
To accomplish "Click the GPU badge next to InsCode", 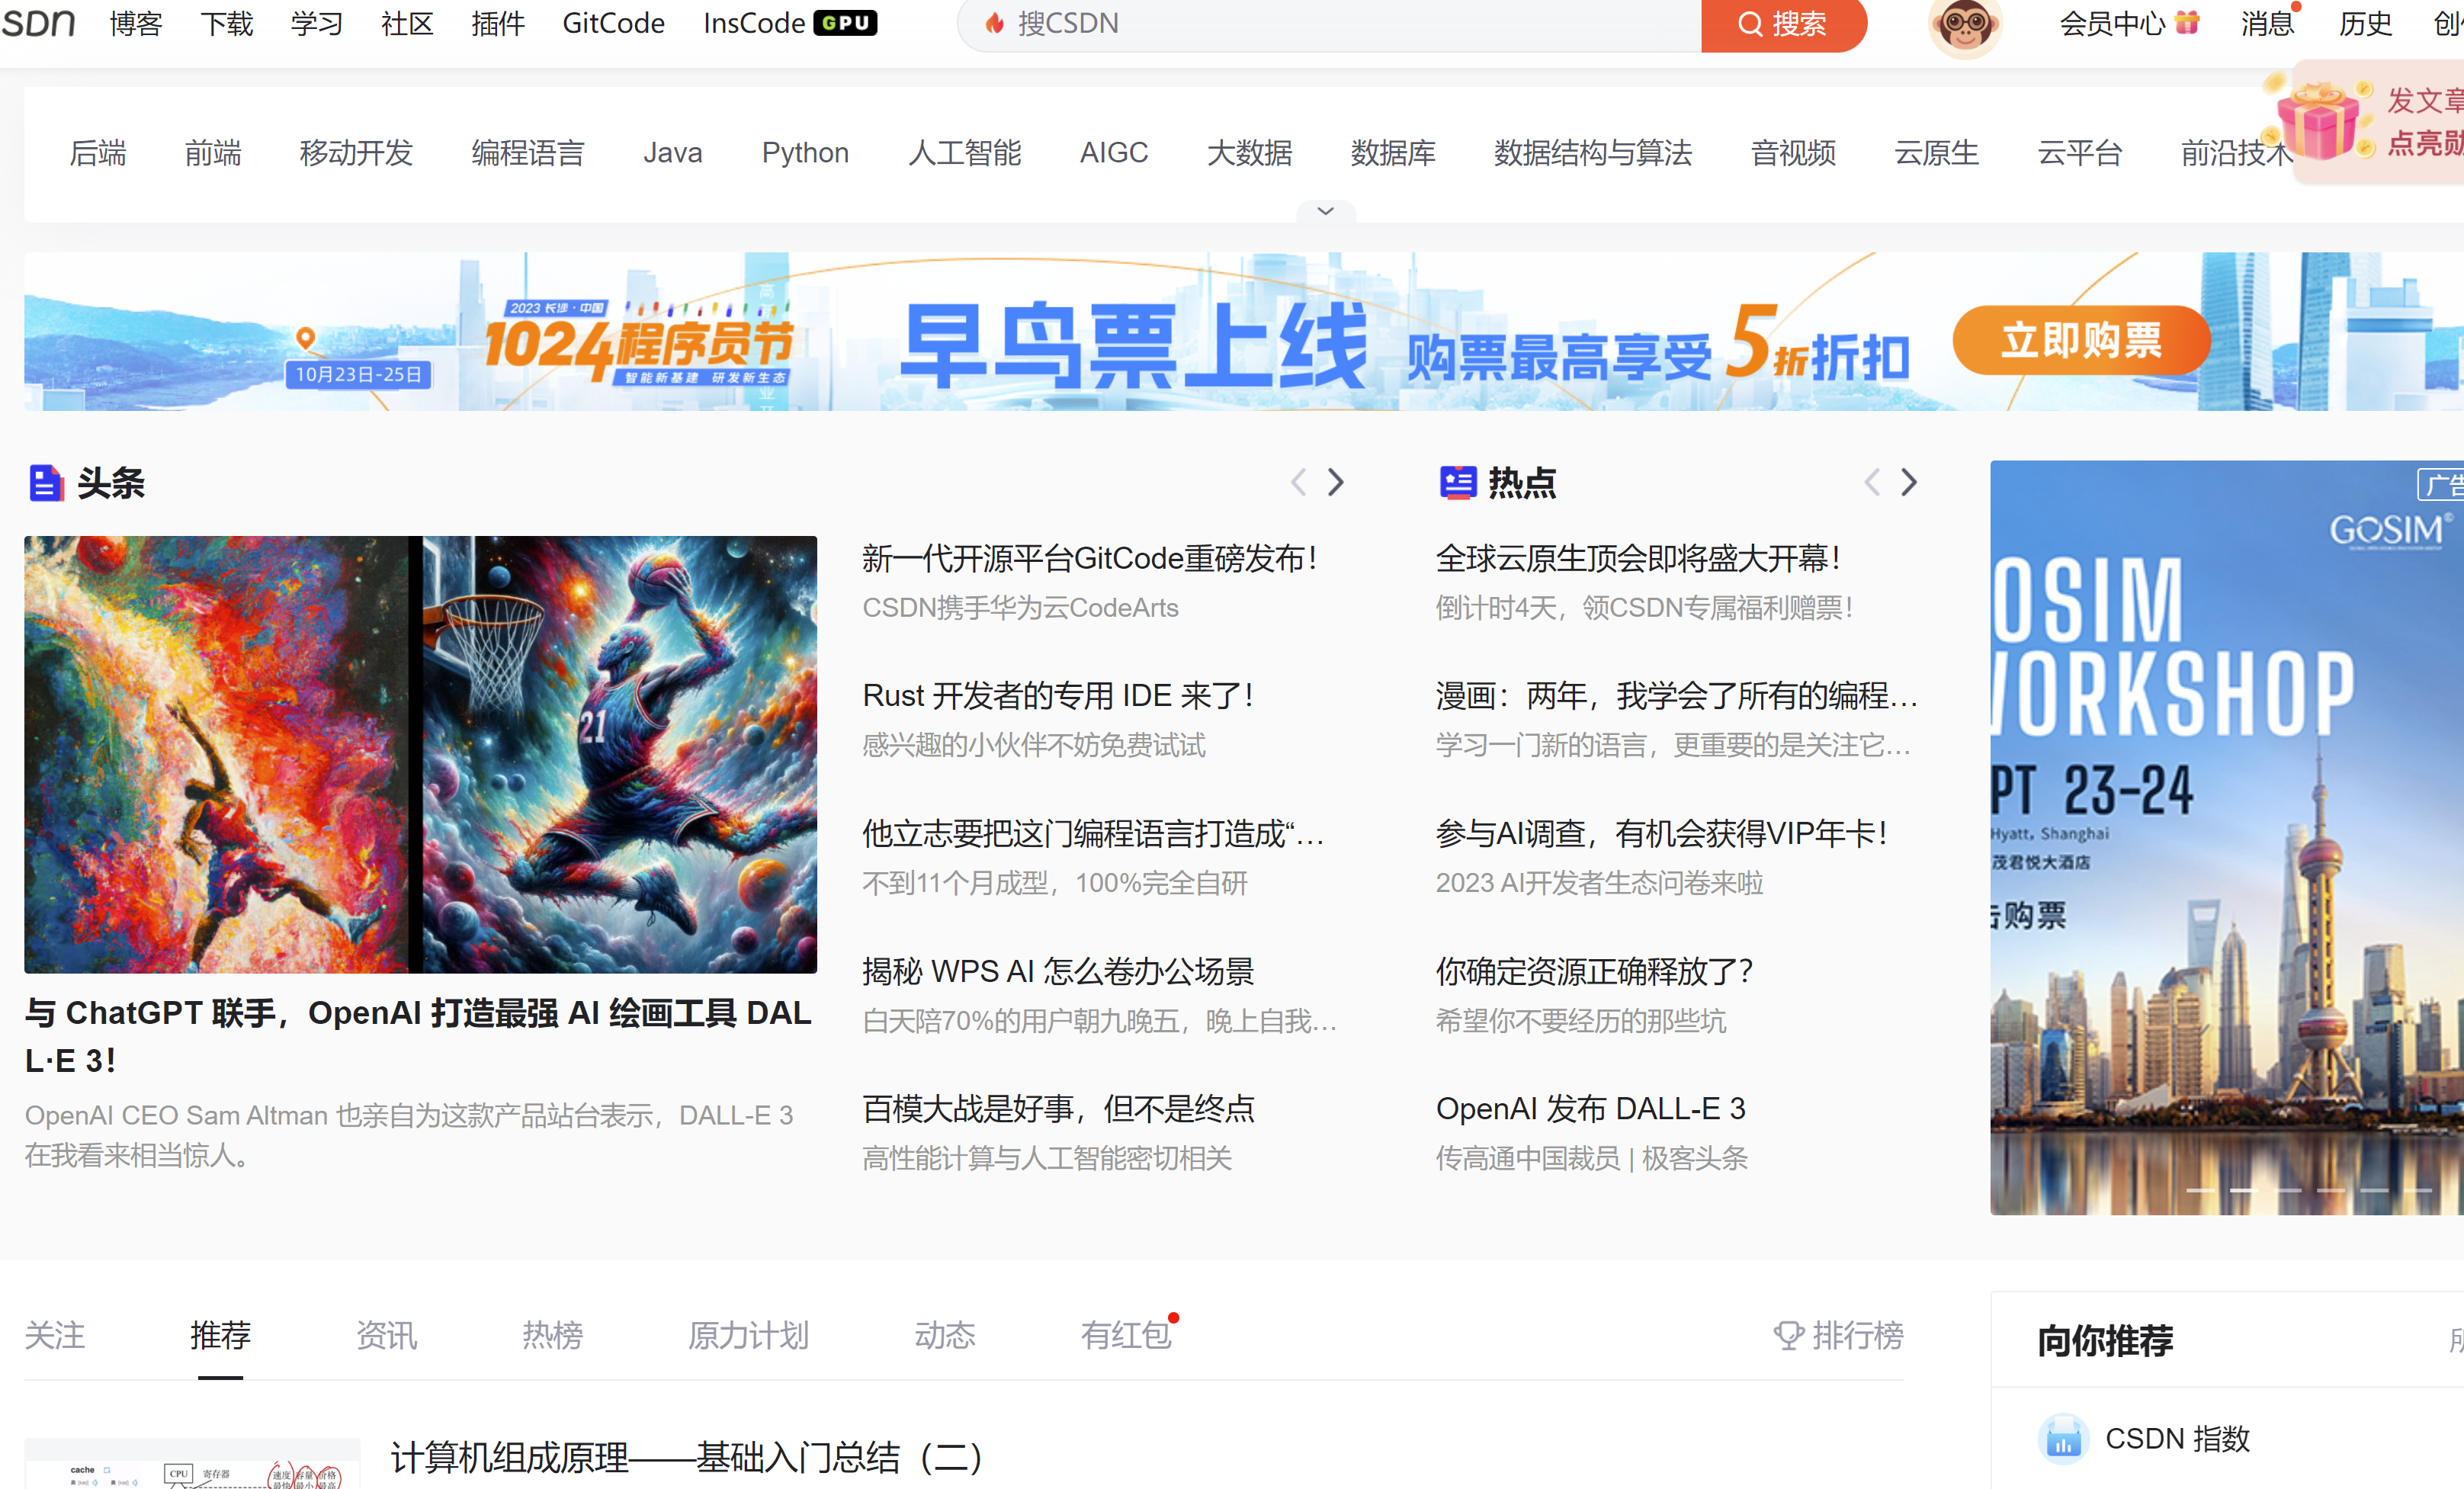I will coord(845,23).
